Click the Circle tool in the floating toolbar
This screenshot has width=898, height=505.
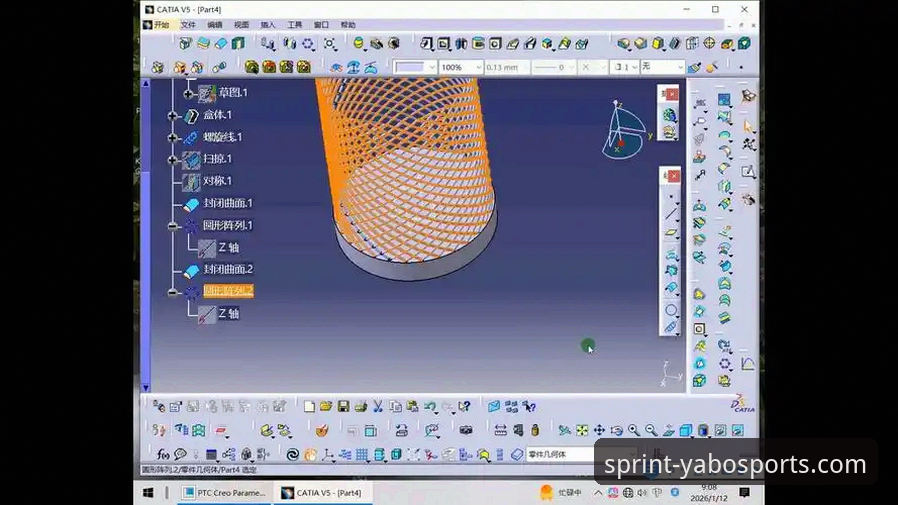[x=671, y=310]
